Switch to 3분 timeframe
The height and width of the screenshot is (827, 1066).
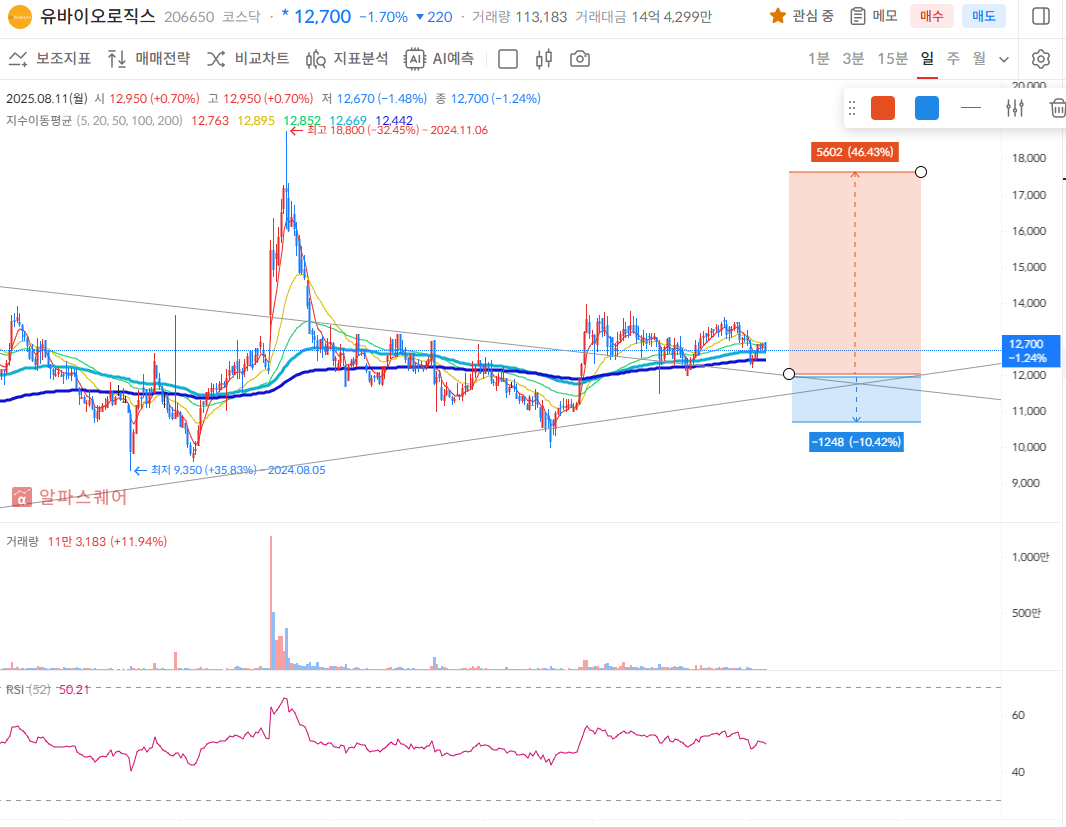point(853,59)
